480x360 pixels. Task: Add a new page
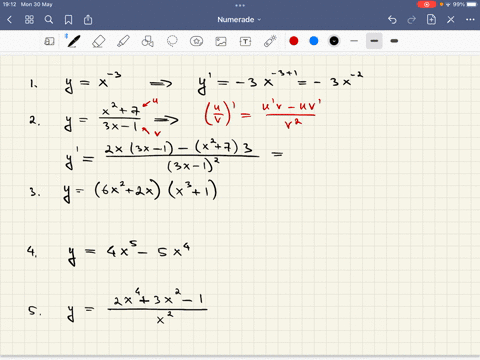pyautogui.click(x=431, y=19)
